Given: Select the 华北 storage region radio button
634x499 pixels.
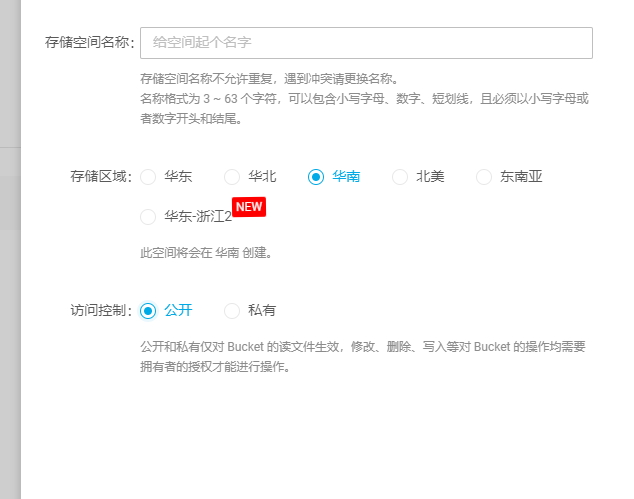Looking at the screenshot, I should tap(232, 177).
